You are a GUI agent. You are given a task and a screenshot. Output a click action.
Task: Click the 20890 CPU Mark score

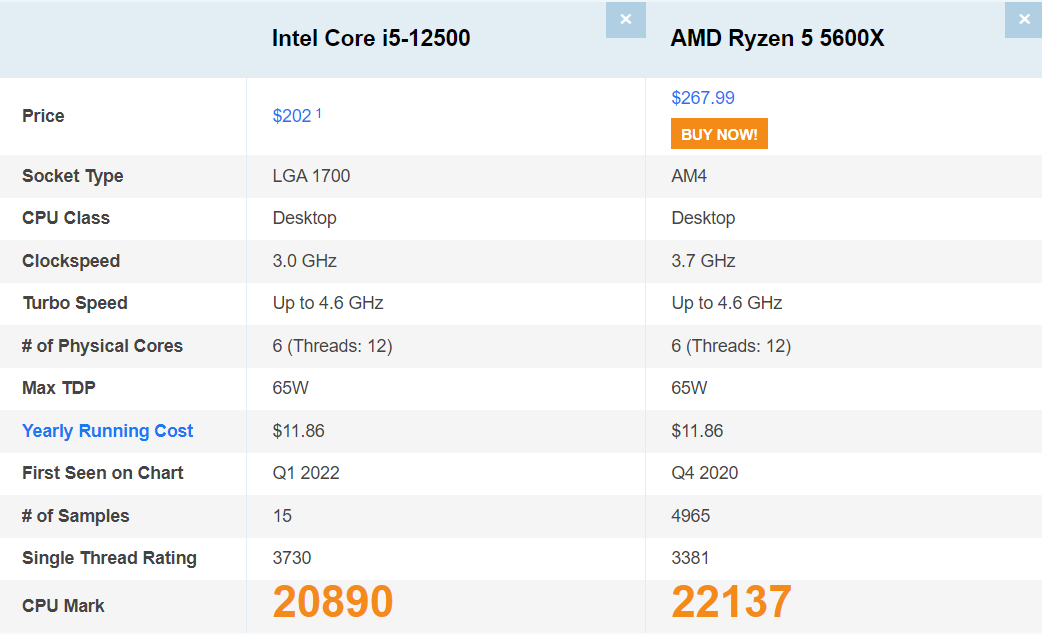(333, 602)
